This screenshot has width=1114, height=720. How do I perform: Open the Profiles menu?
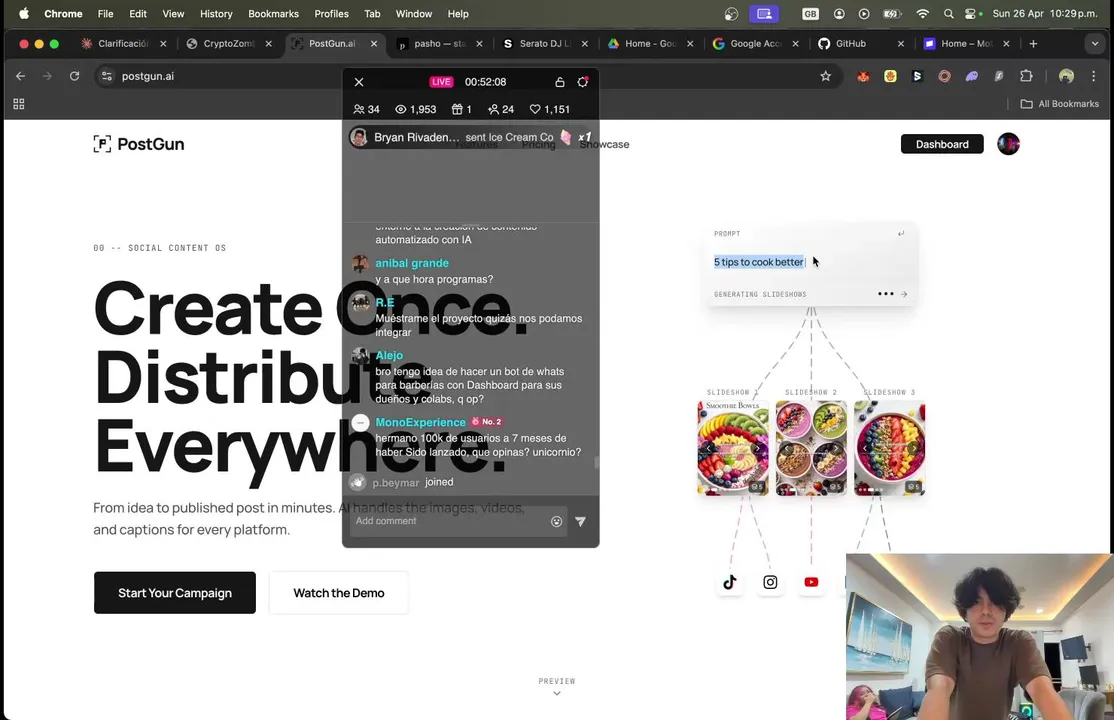click(332, 14)
